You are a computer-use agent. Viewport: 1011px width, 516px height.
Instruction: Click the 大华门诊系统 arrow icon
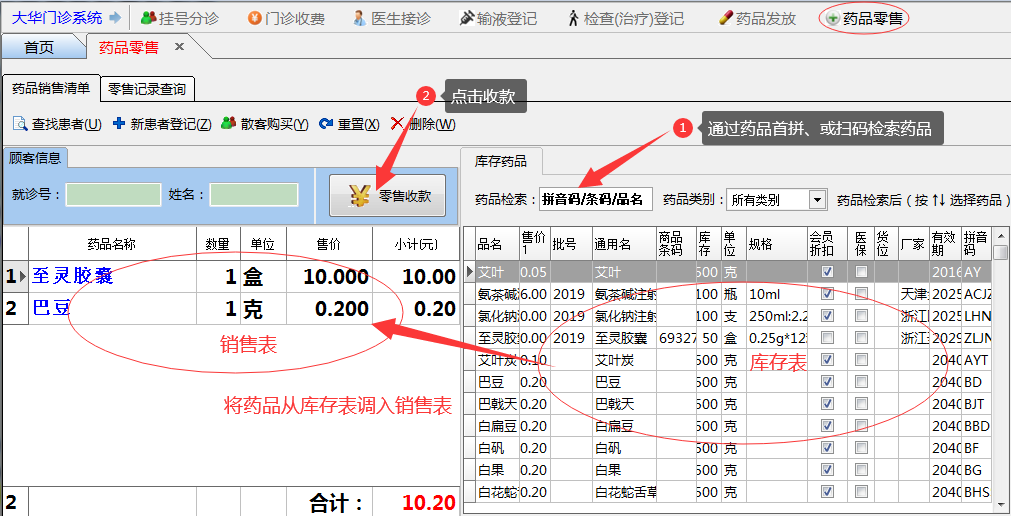coord(115,17)
